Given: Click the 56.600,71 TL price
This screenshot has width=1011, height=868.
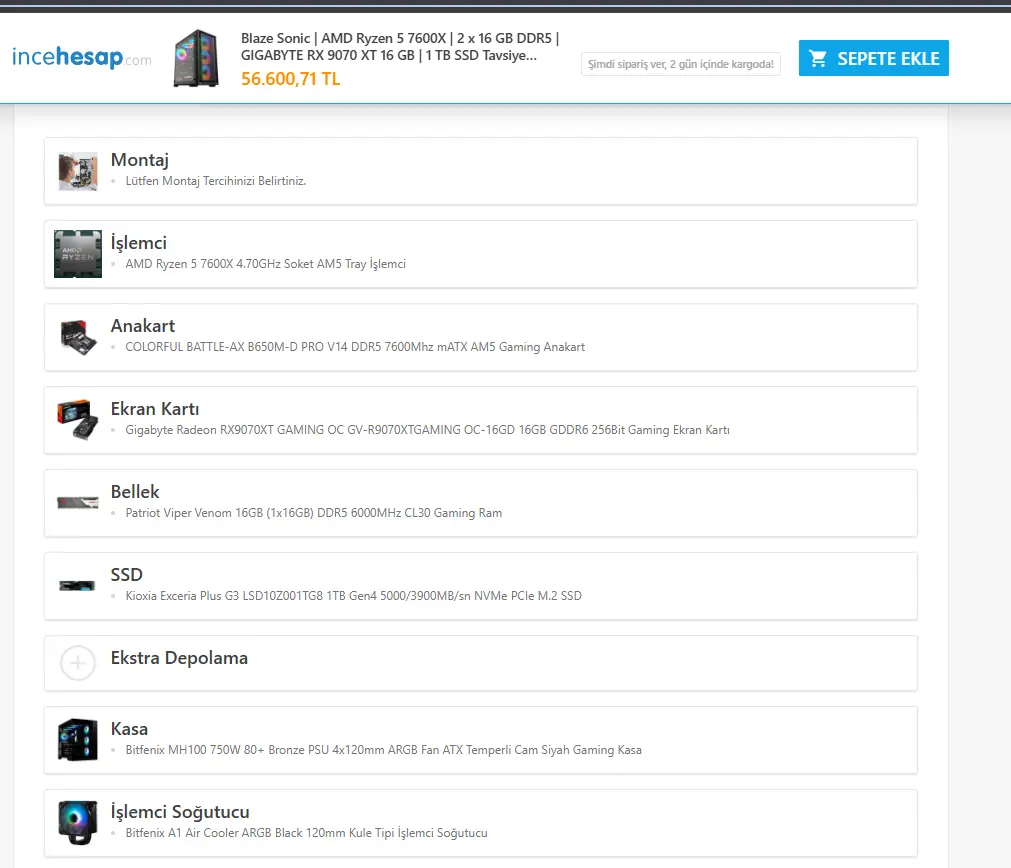Looking at the screenshot, I should tap(290, 79).
